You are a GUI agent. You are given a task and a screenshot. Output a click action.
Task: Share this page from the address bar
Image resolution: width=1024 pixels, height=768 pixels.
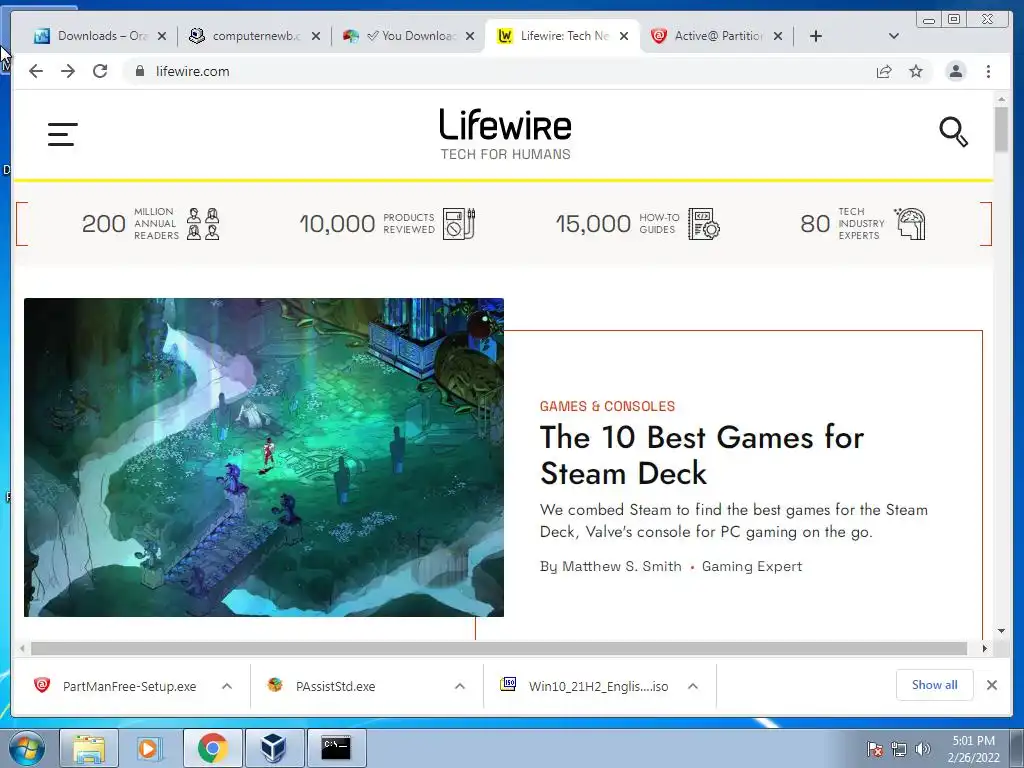[x=884, y=71]
